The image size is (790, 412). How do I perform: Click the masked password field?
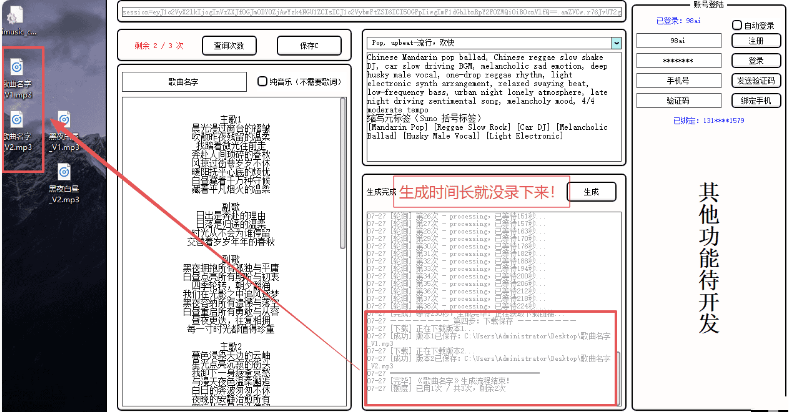pos(679,60)
